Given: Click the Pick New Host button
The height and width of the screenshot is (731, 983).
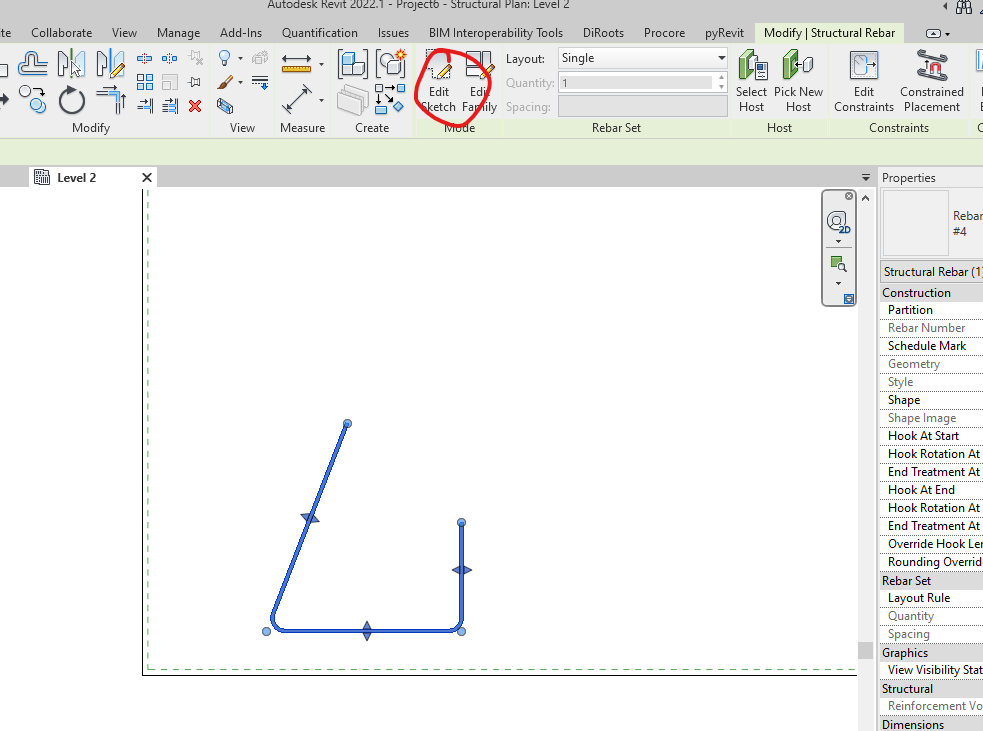Looking at the screenshot, I should tap(798, 82).
